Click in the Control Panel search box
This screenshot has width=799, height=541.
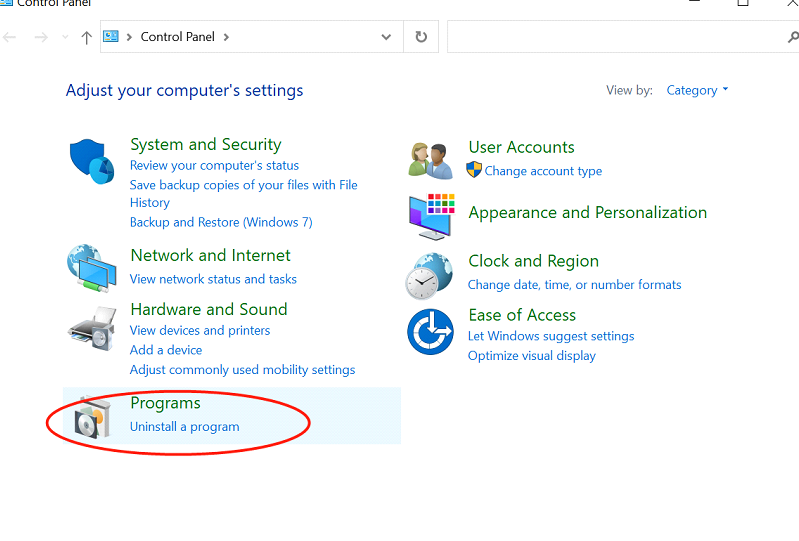617,37
